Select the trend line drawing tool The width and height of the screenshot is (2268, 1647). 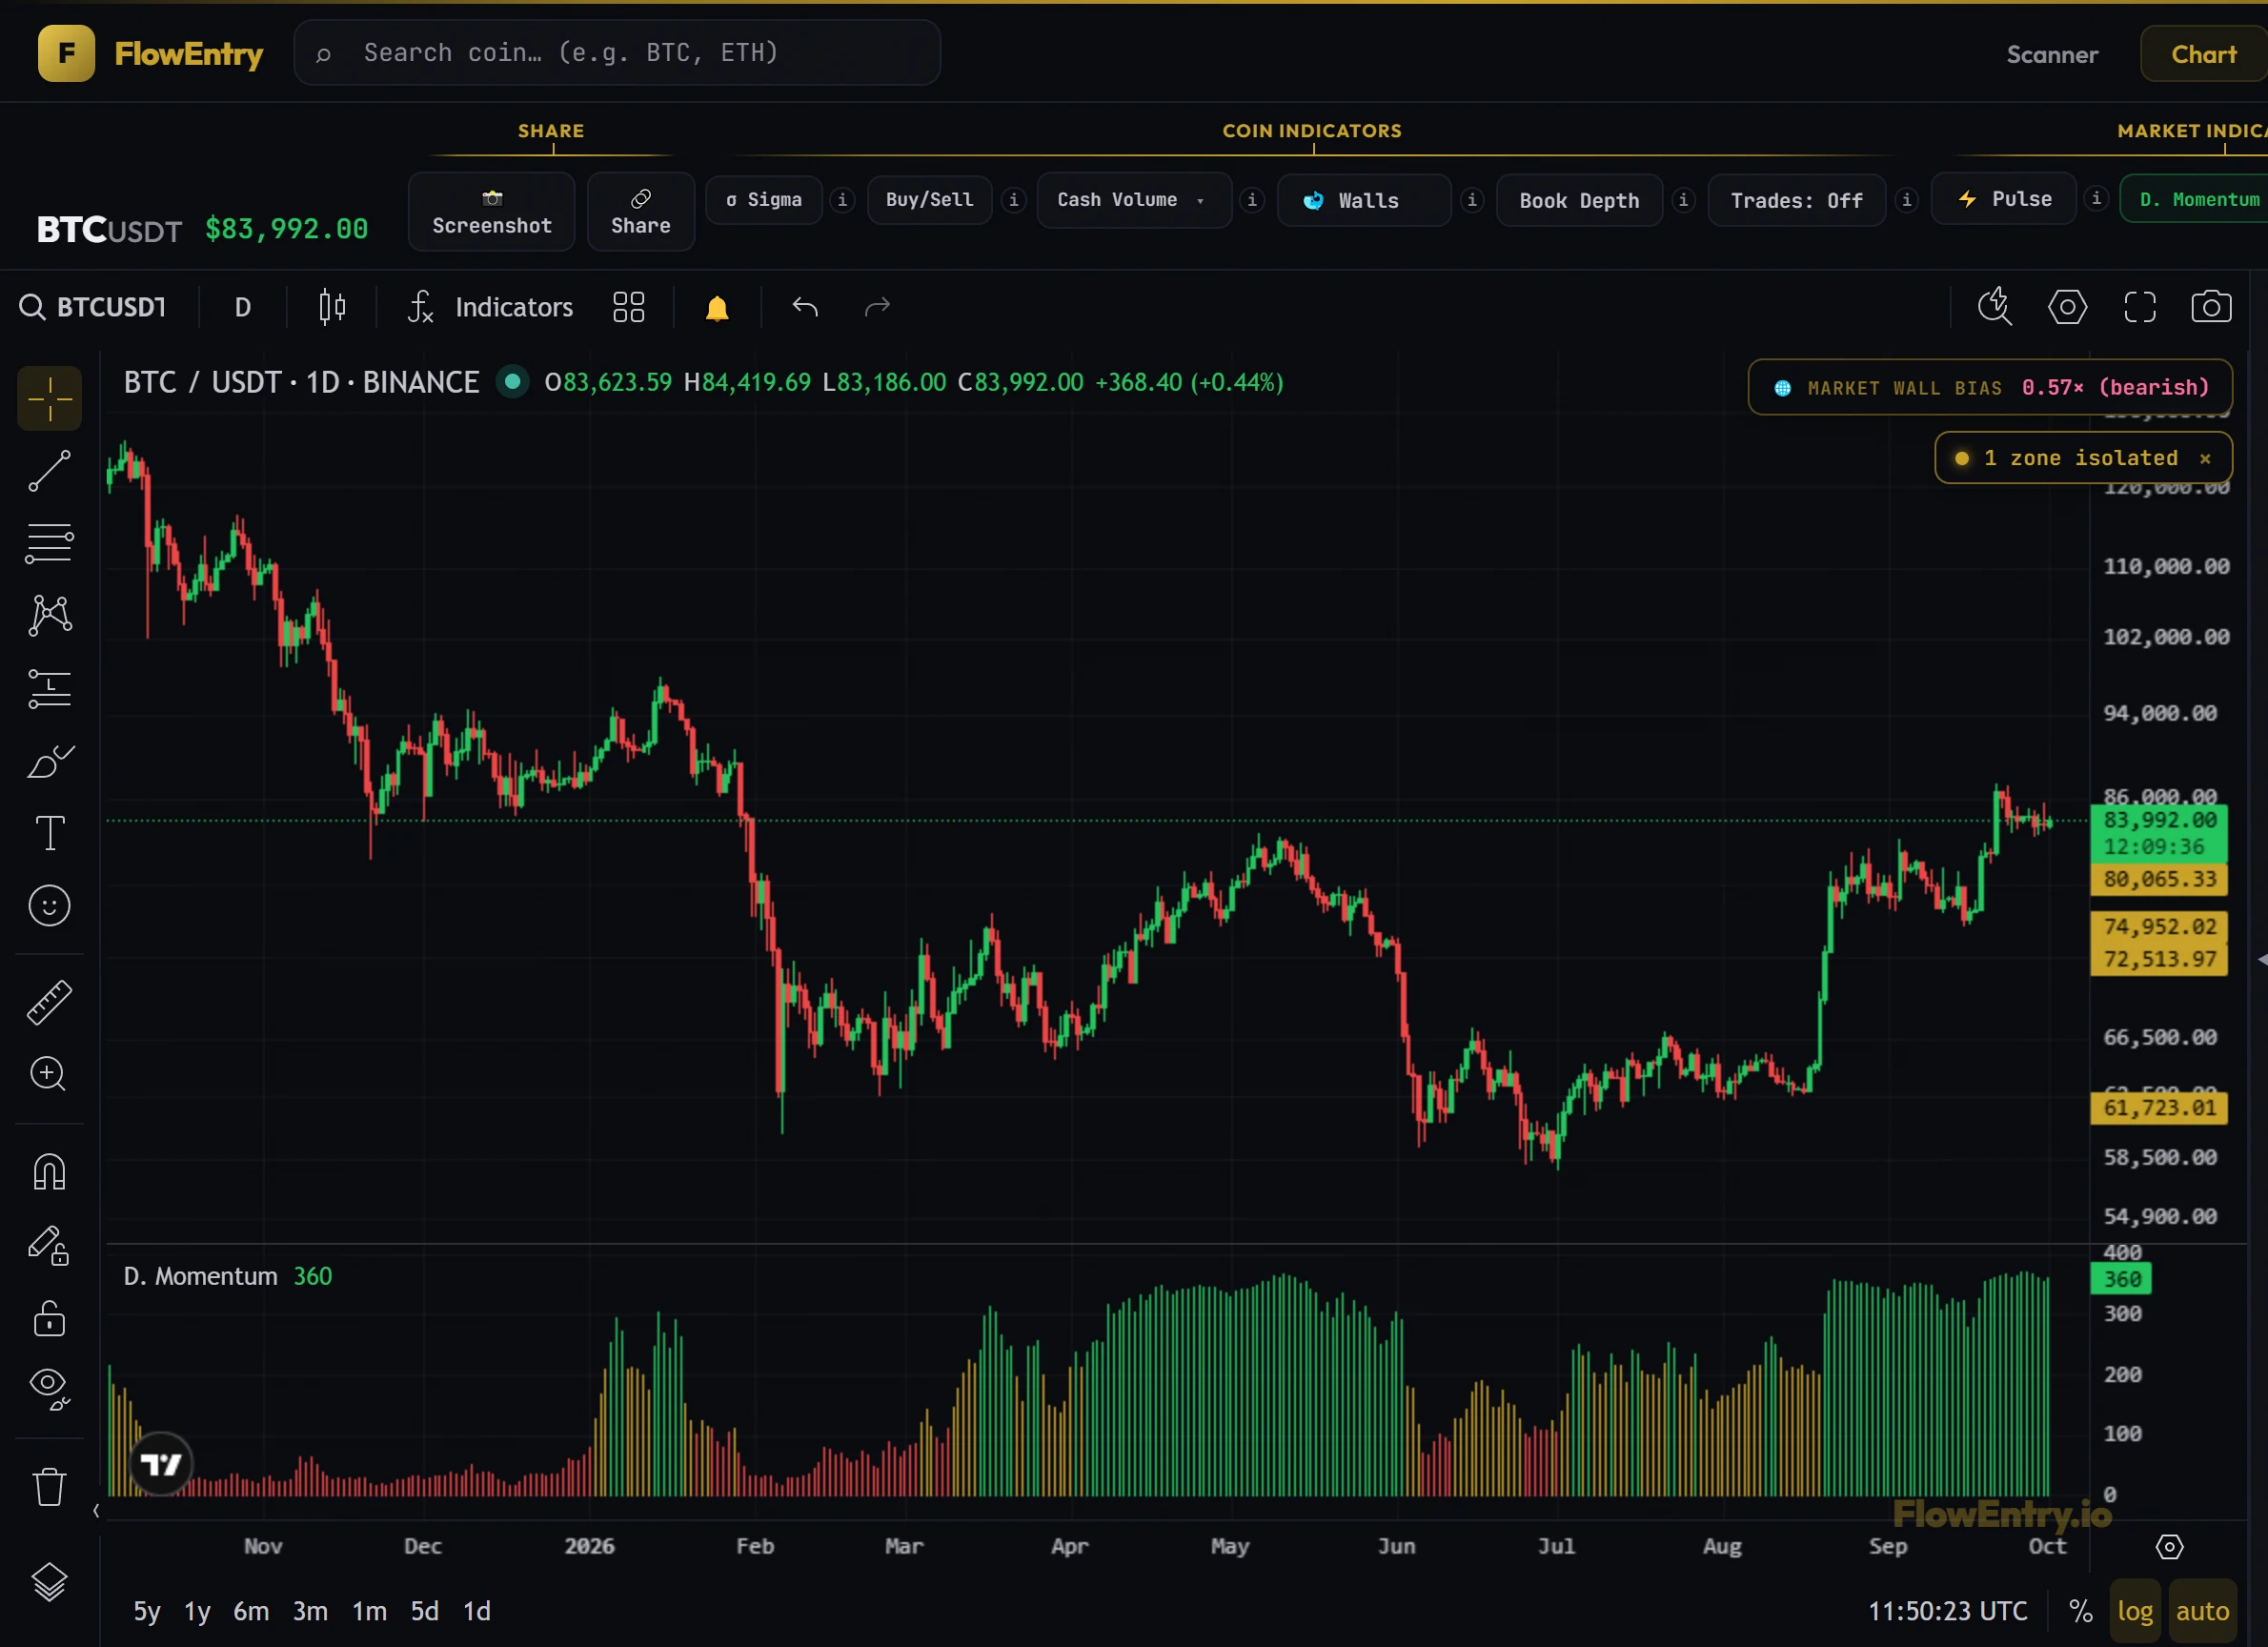[x=49, y=471]
